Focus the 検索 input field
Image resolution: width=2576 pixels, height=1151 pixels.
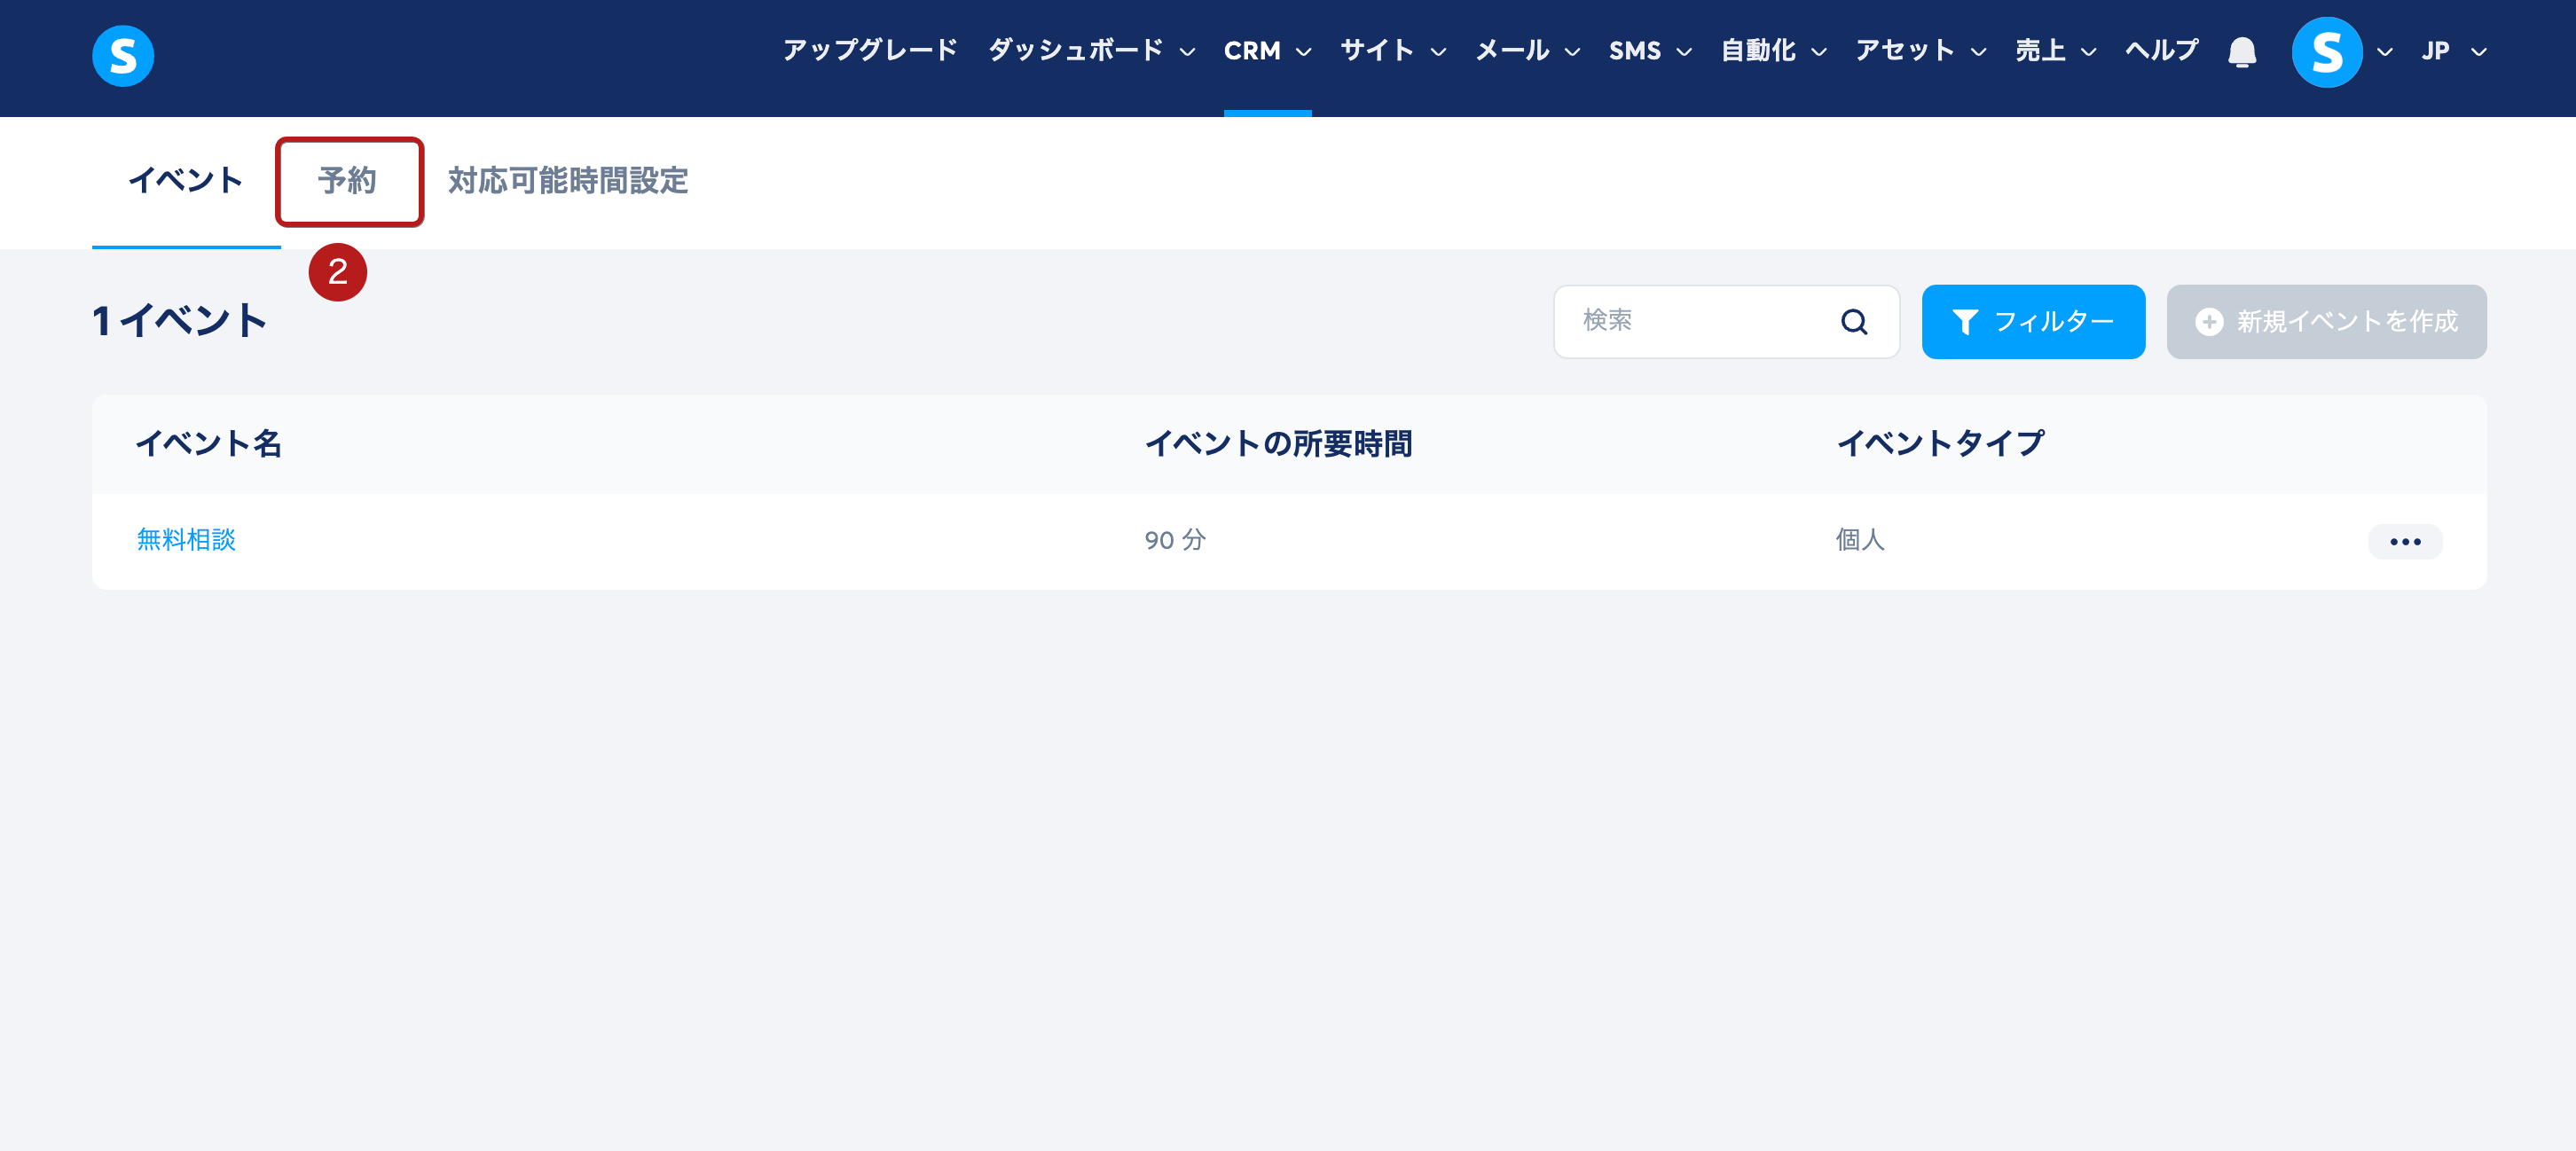point(1726,321)
